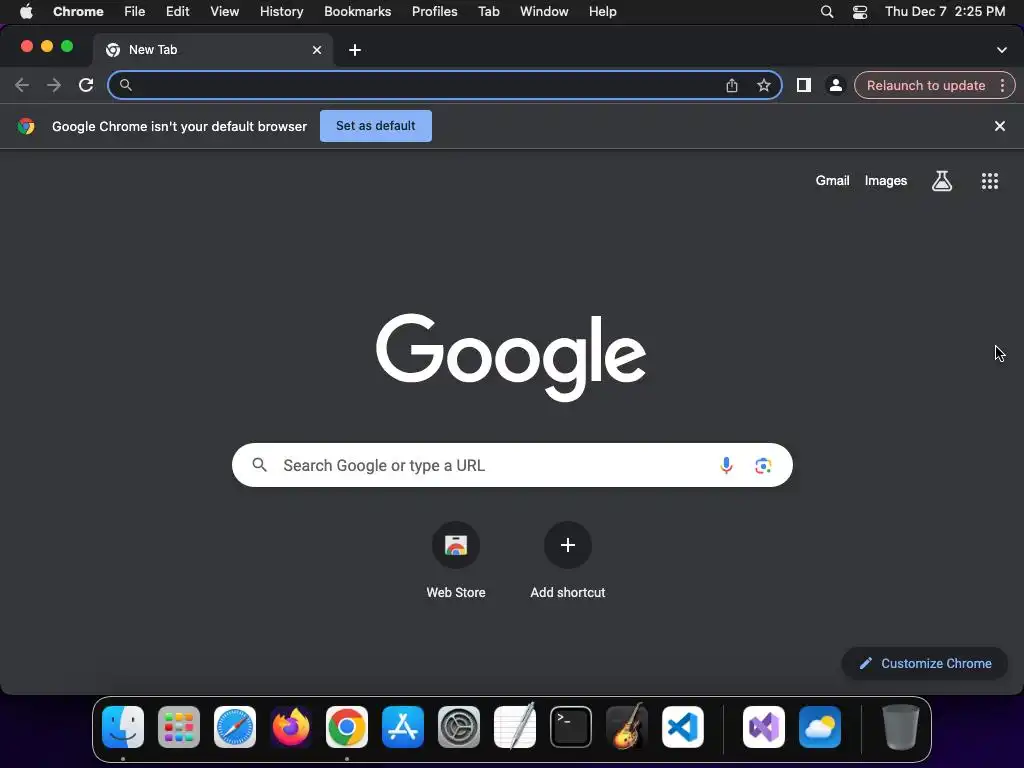Image resolution: width=1024 pixels, height=768 pixels.
Task: Open the History menu
Action: [281, 12]
